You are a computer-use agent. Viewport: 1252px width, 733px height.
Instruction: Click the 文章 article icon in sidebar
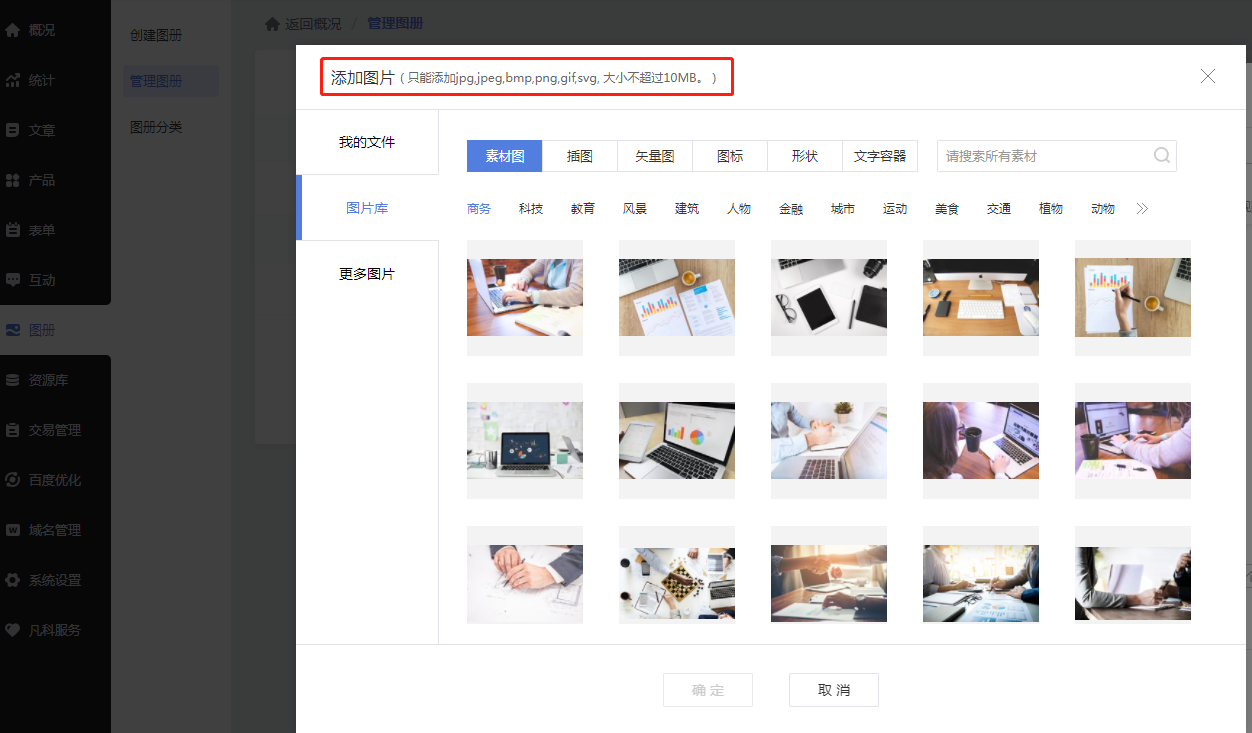click(13, 130)
